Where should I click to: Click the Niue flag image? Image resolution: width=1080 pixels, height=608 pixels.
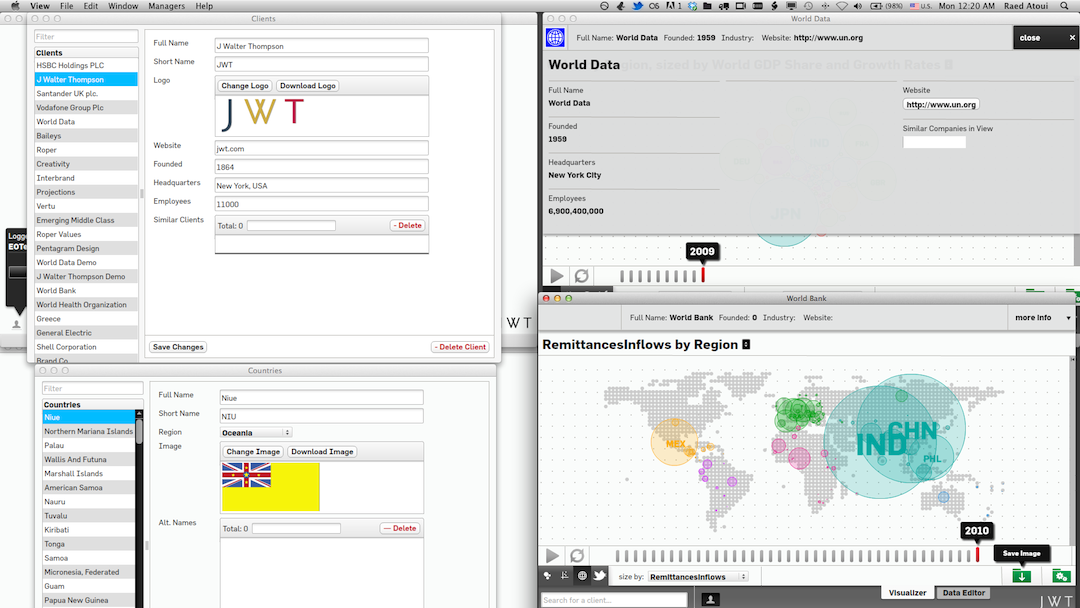click(x=271, y=486)
